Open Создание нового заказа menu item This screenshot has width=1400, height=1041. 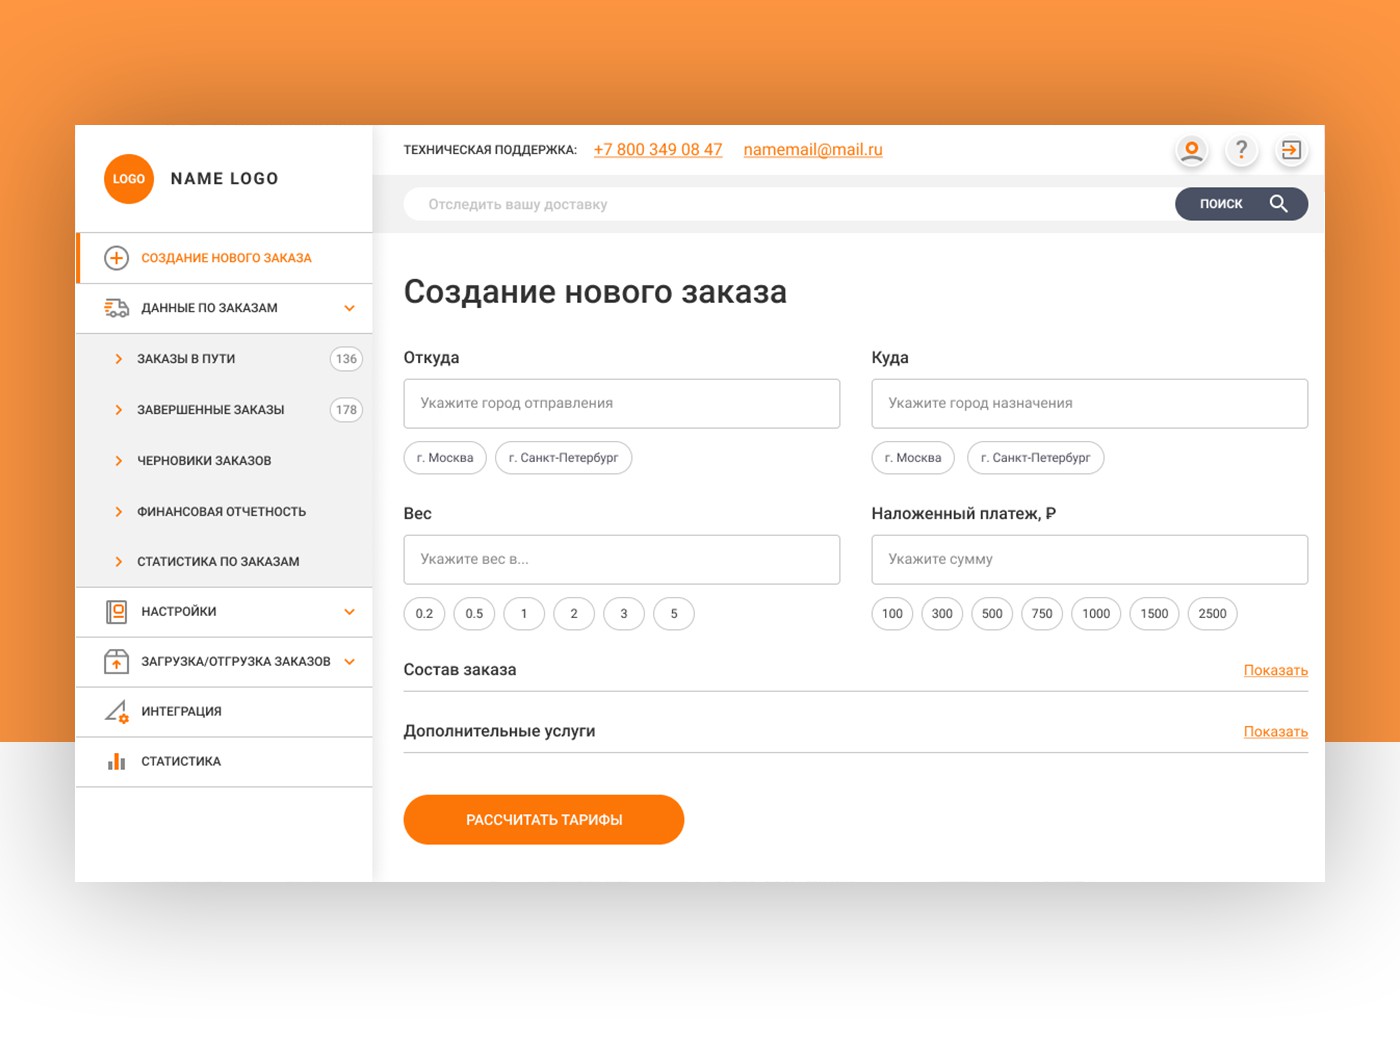point(224,258)
